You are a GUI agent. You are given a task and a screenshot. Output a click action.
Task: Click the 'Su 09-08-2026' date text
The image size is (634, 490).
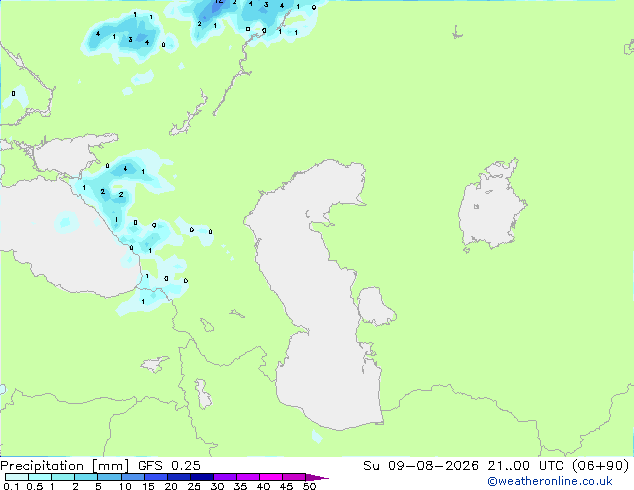[421, 466]
